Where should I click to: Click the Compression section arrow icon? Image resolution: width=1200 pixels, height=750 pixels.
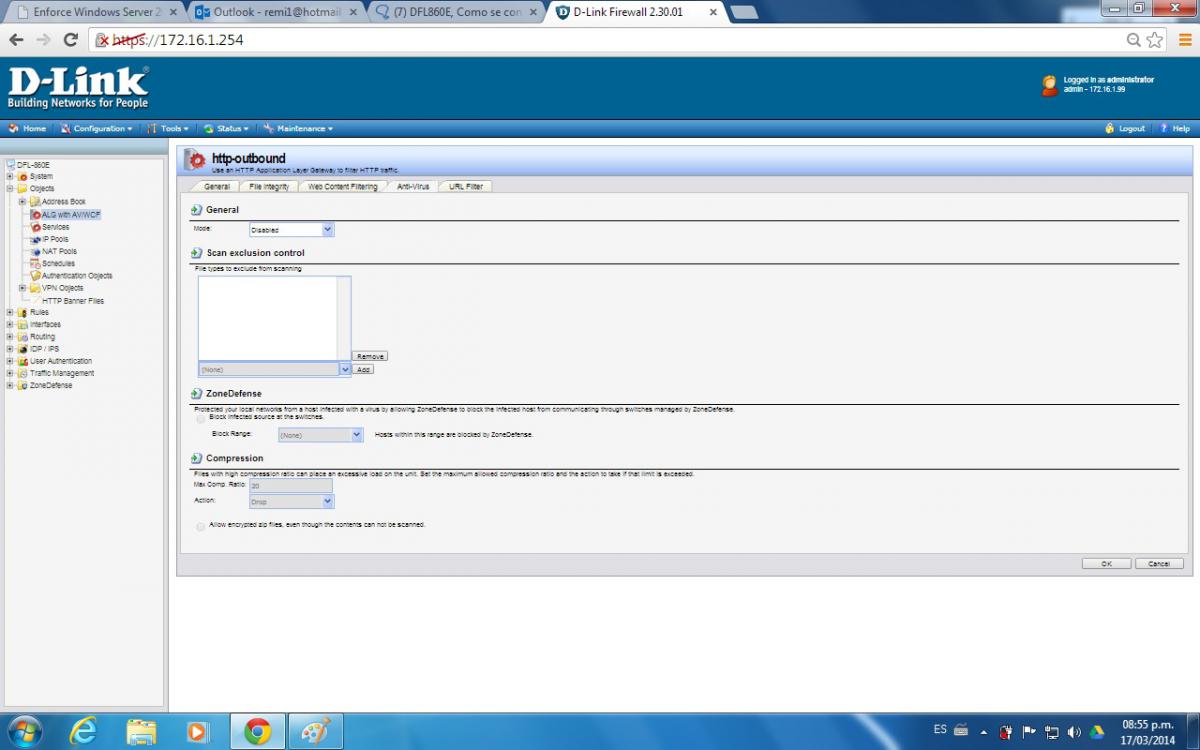pyautogui.click(x=196, y=458)
